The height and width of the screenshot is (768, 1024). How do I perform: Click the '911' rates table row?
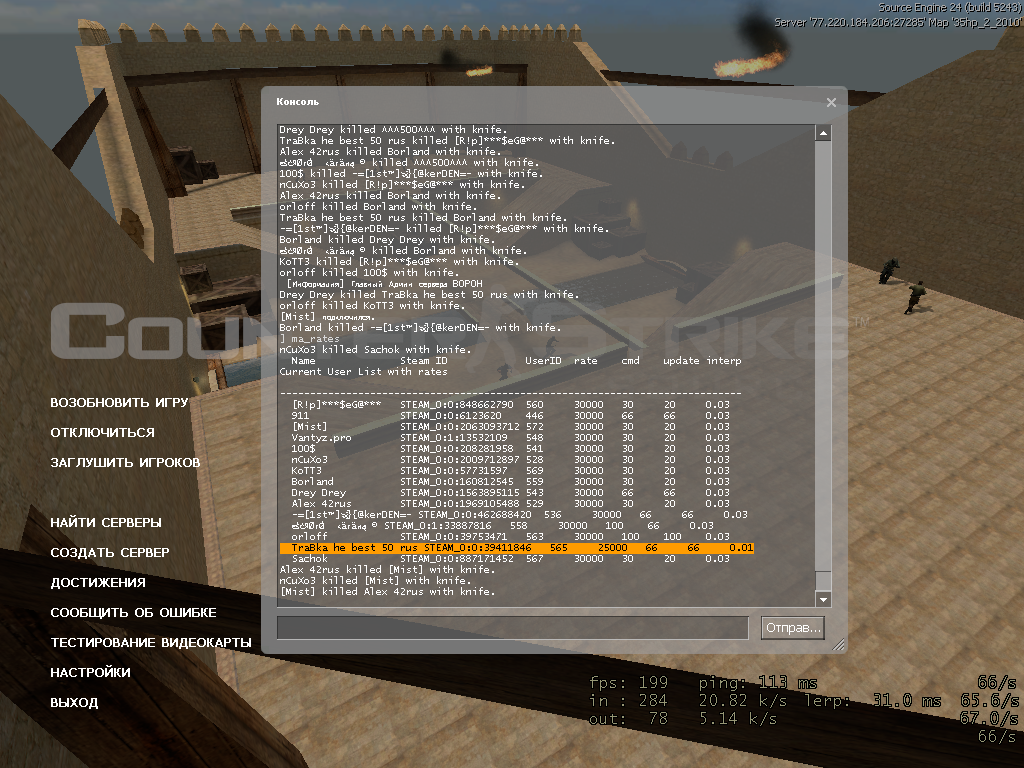tap(511, 416)
